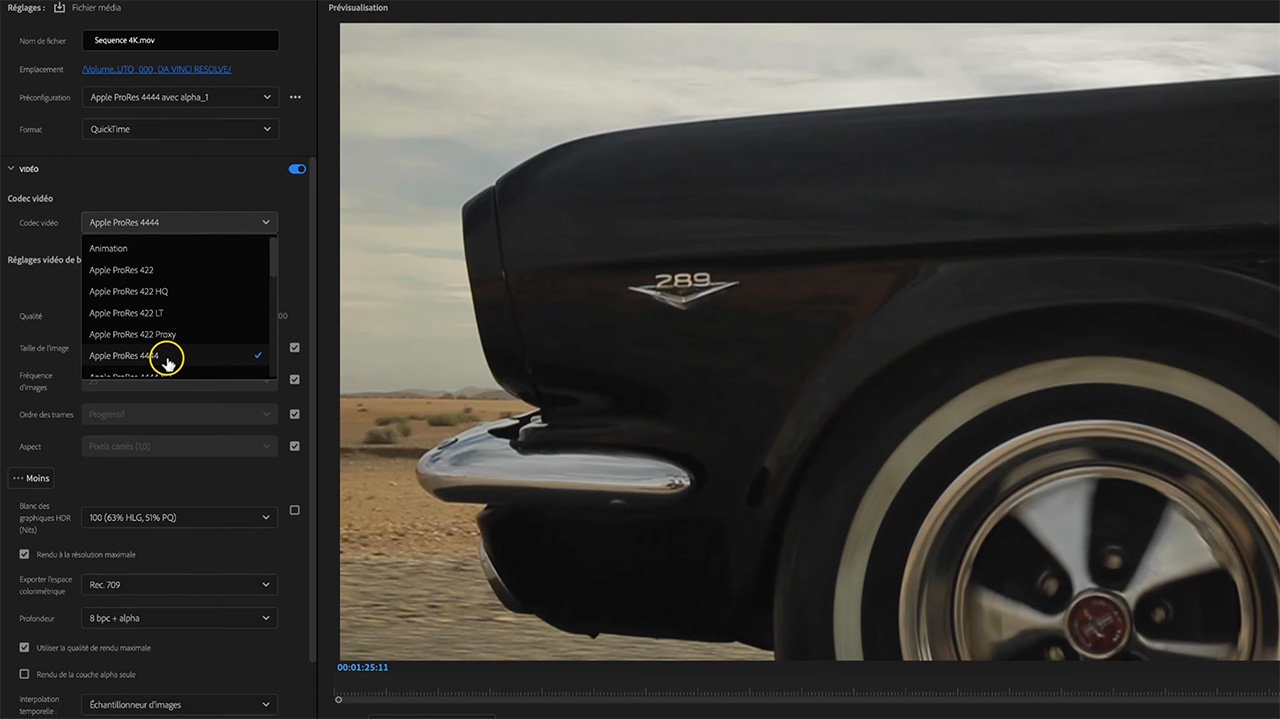Click the car preview image

point(810,341)
